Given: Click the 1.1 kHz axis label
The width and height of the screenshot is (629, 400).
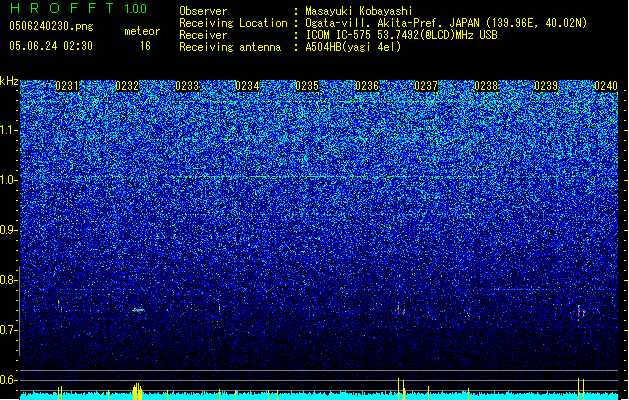Looking at the screenshot, I should point(8,130).
